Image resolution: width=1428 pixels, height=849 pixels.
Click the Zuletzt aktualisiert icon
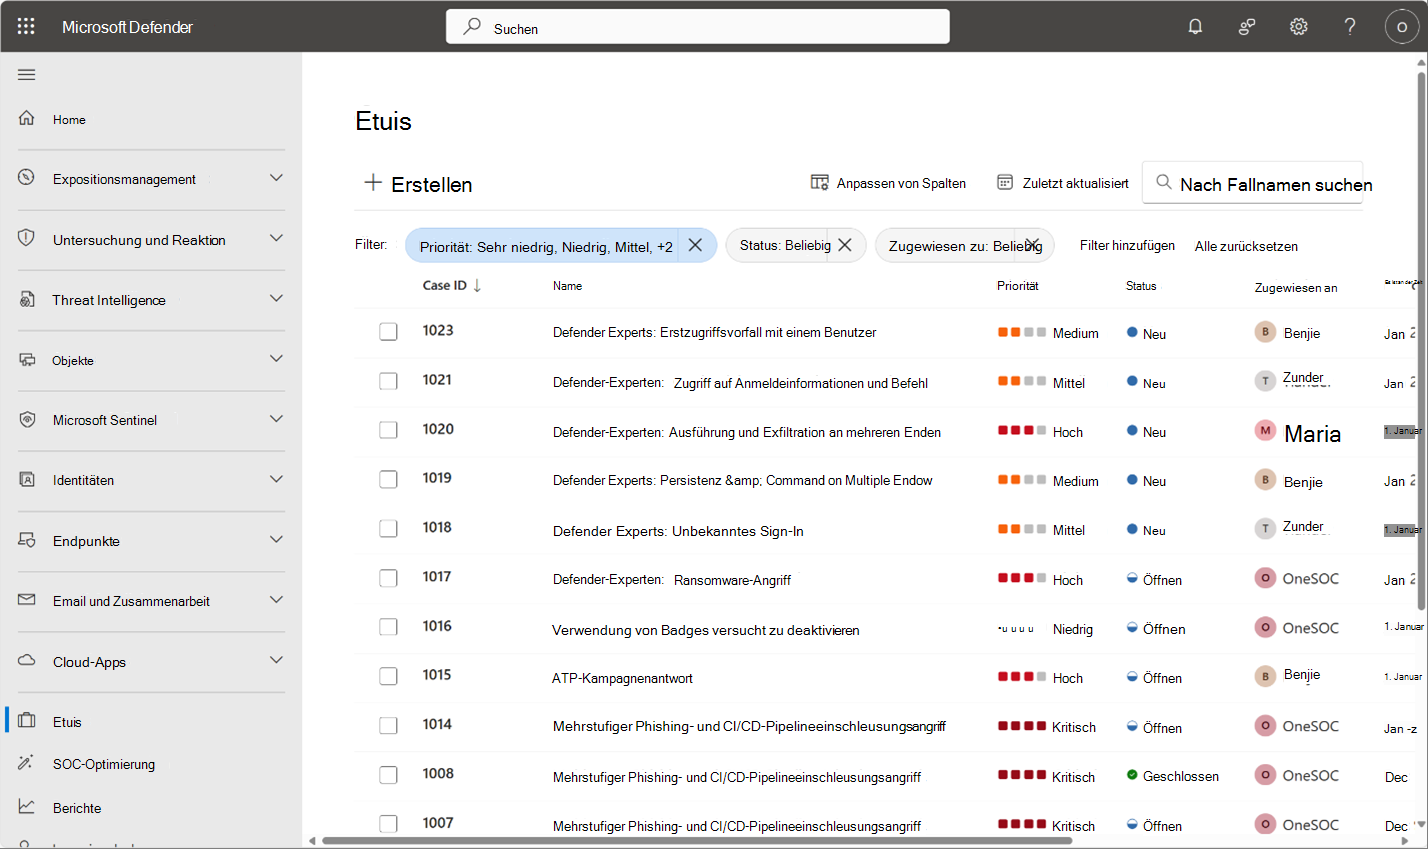(x=1005, y=182)
